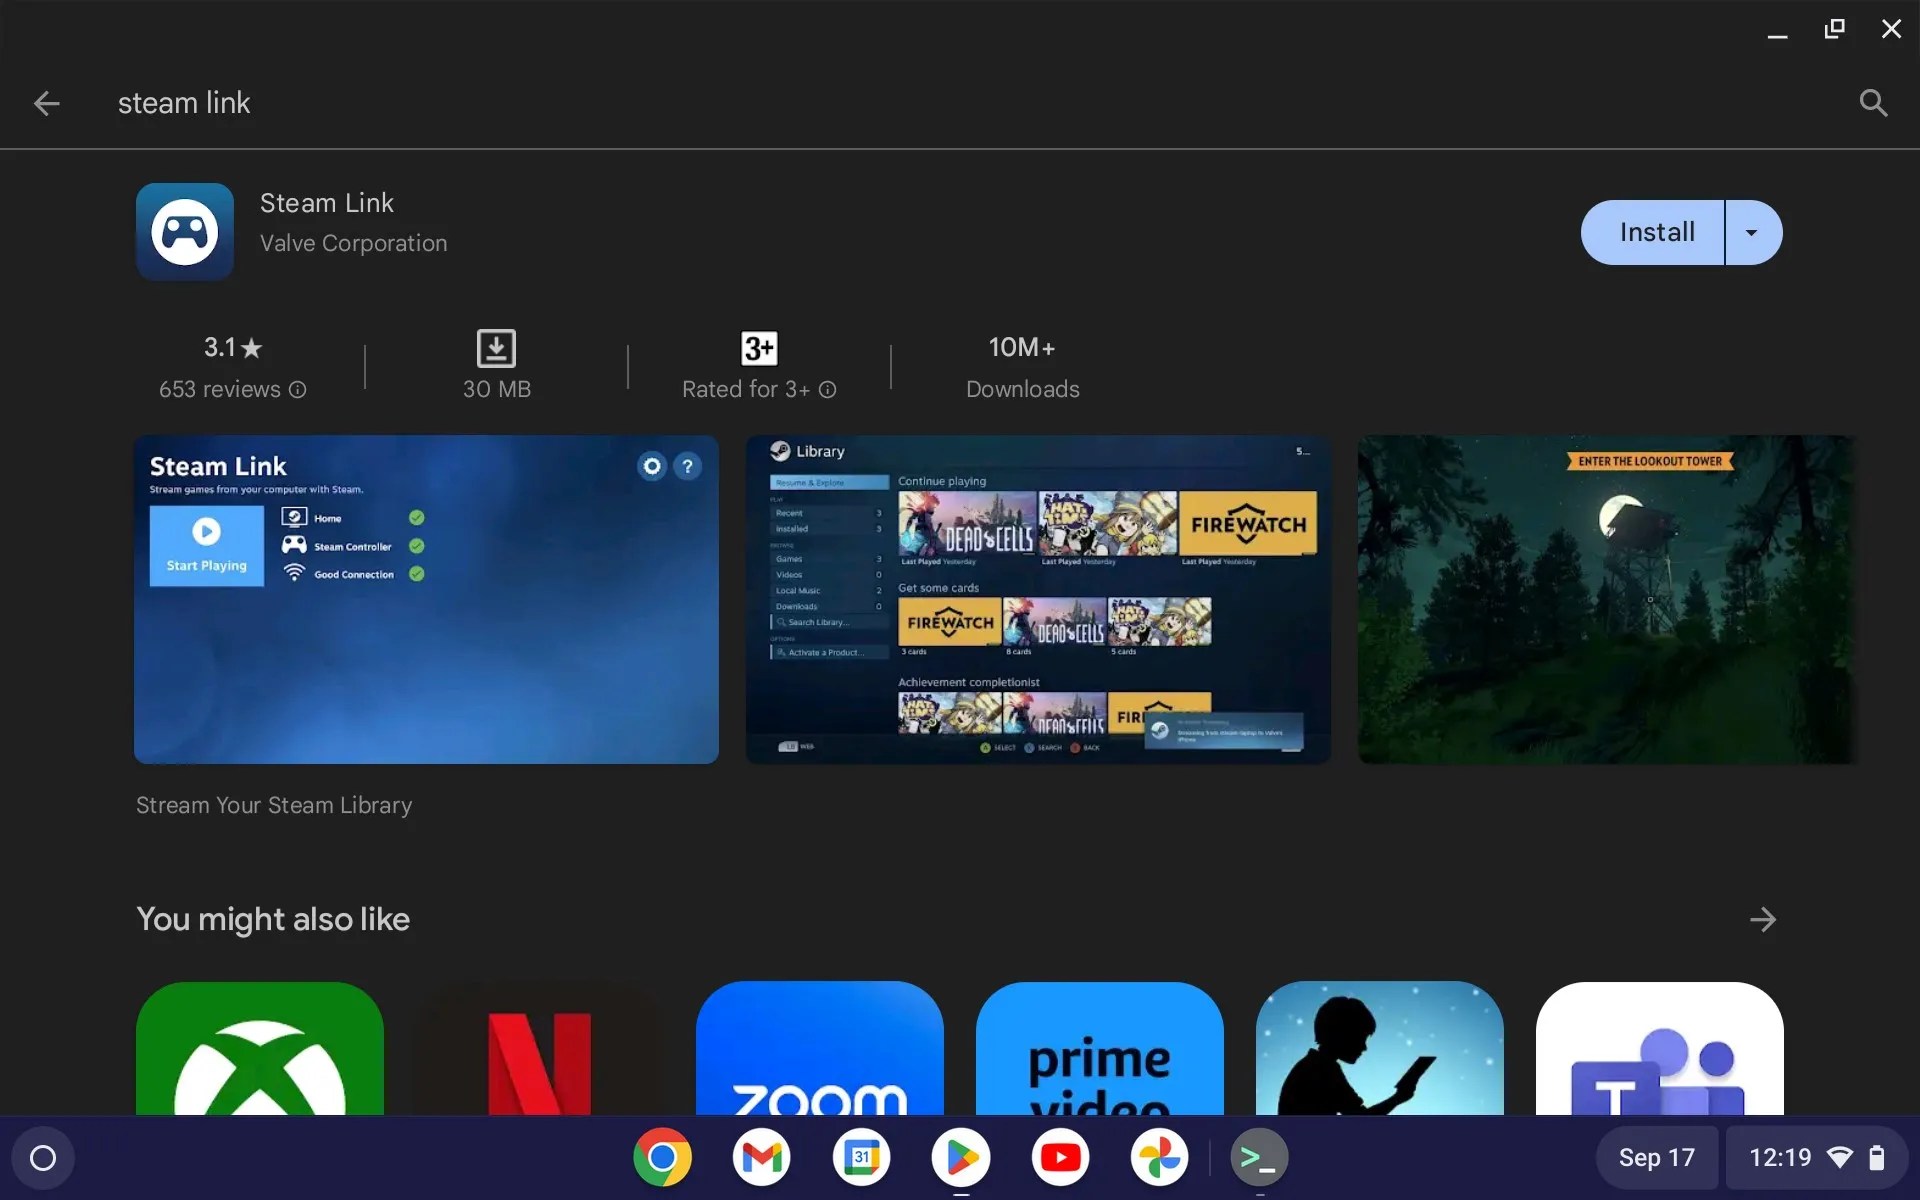Open the Valve Corporation developer link
1920x1200 pixels.
click(354, 243)
